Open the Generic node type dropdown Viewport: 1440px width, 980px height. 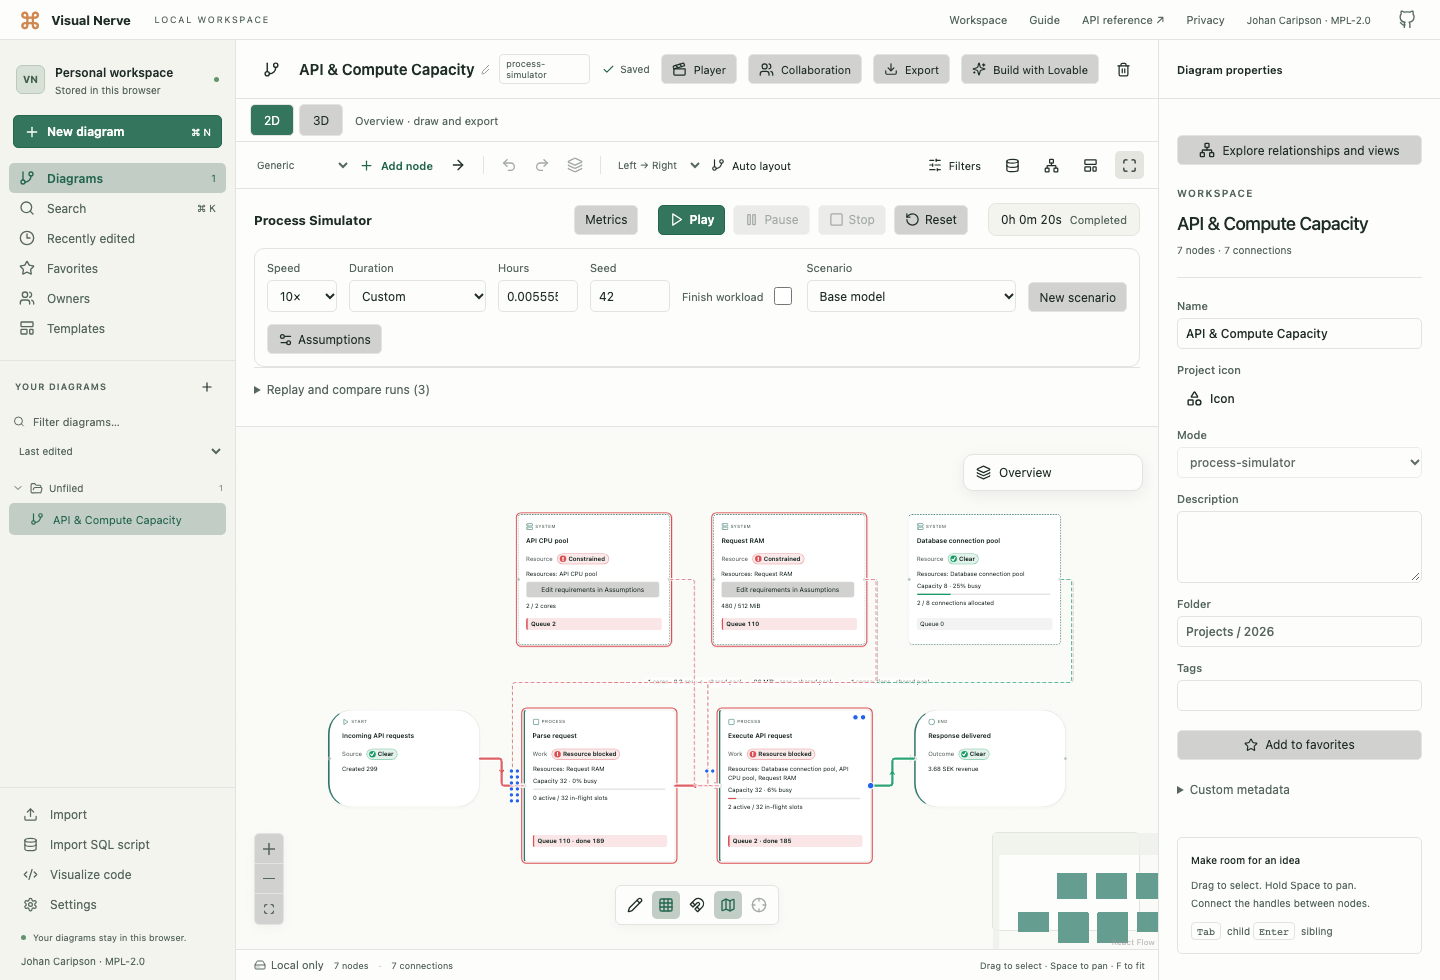pyautogui.click(x=302, y=166)
